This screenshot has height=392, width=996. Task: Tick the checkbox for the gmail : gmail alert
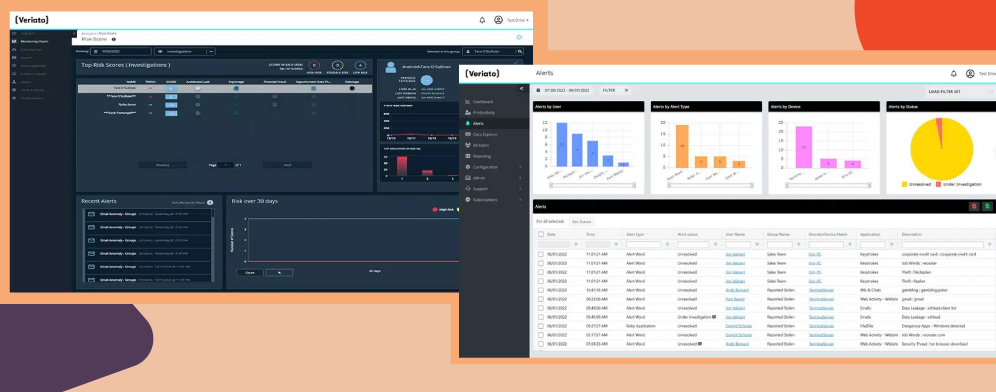point(541,299)
